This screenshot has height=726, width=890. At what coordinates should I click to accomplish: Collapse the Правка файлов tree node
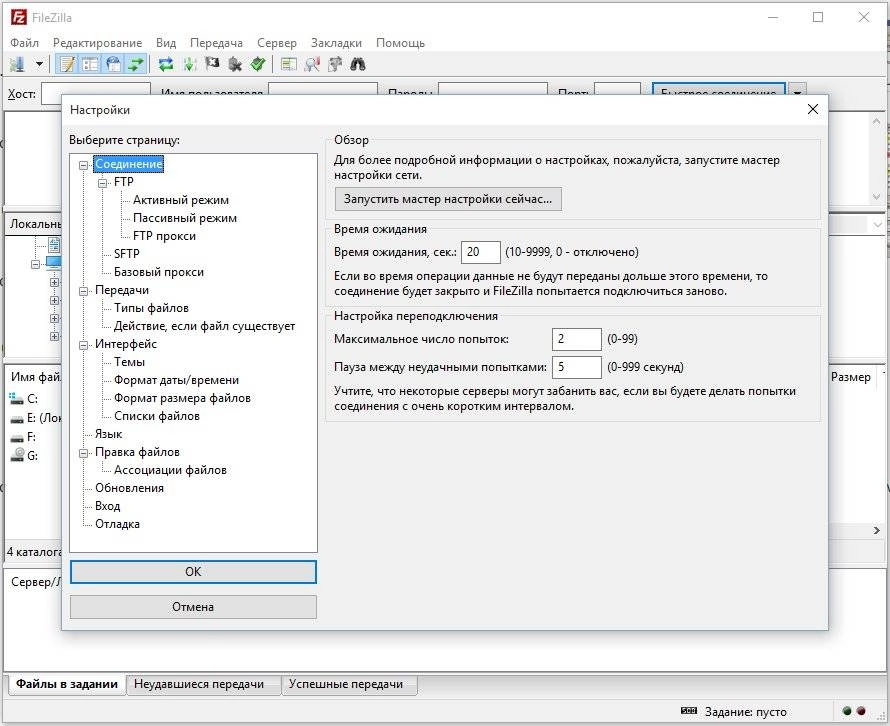(x=83, y=453)
